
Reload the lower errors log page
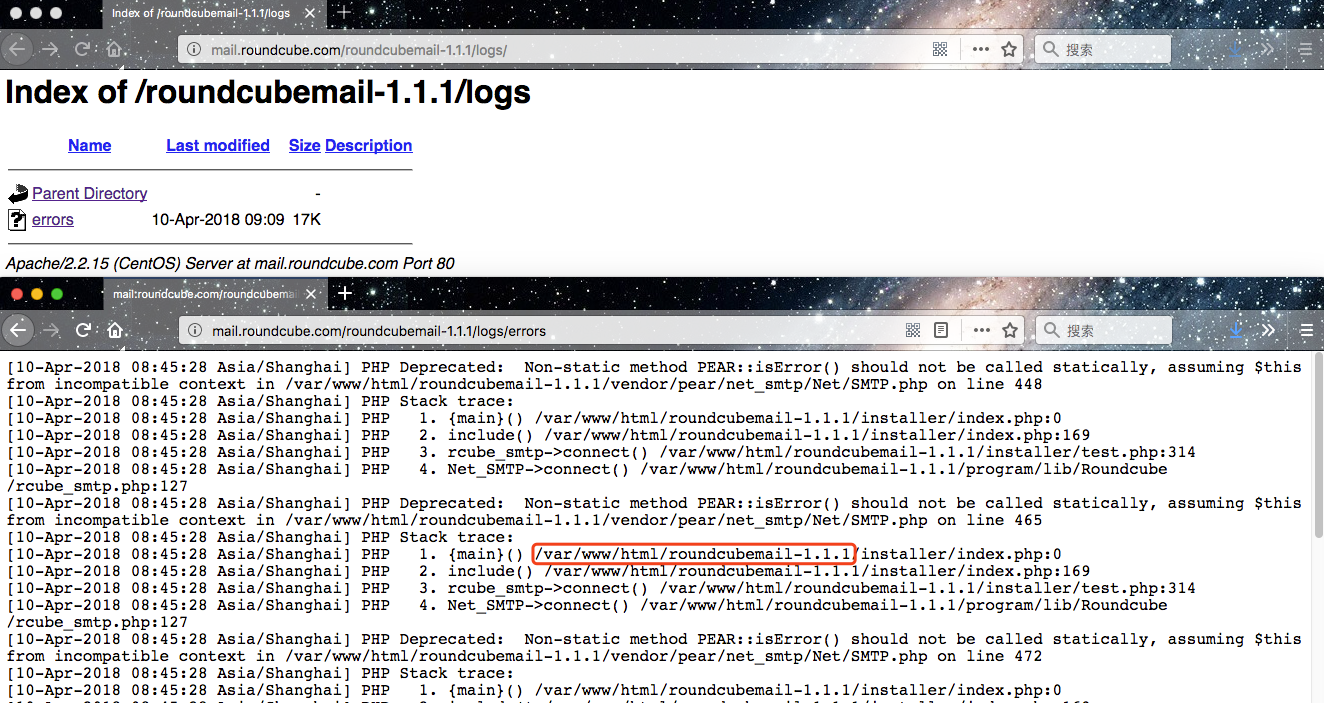pos(83,330)
